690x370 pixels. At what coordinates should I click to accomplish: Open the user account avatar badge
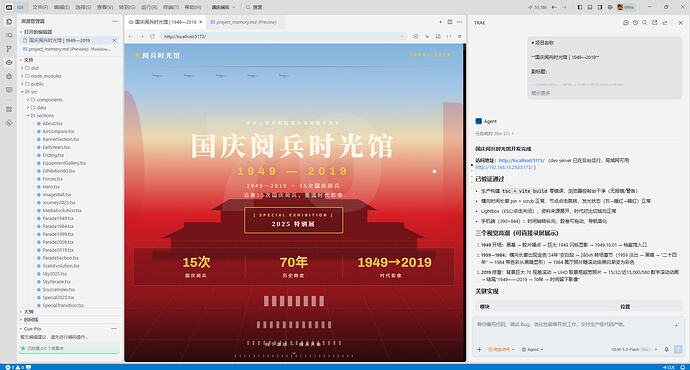click(x=626, y=7)
